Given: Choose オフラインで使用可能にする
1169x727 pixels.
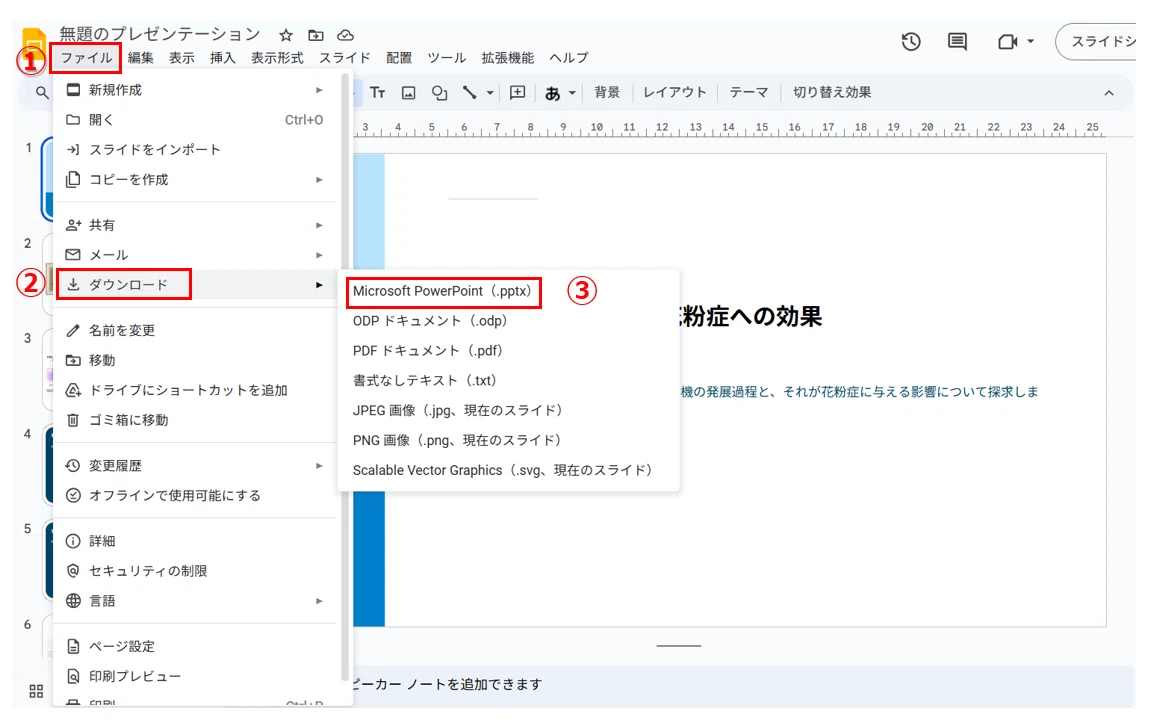Looking at the screenshot, I should tap(197, 495).
